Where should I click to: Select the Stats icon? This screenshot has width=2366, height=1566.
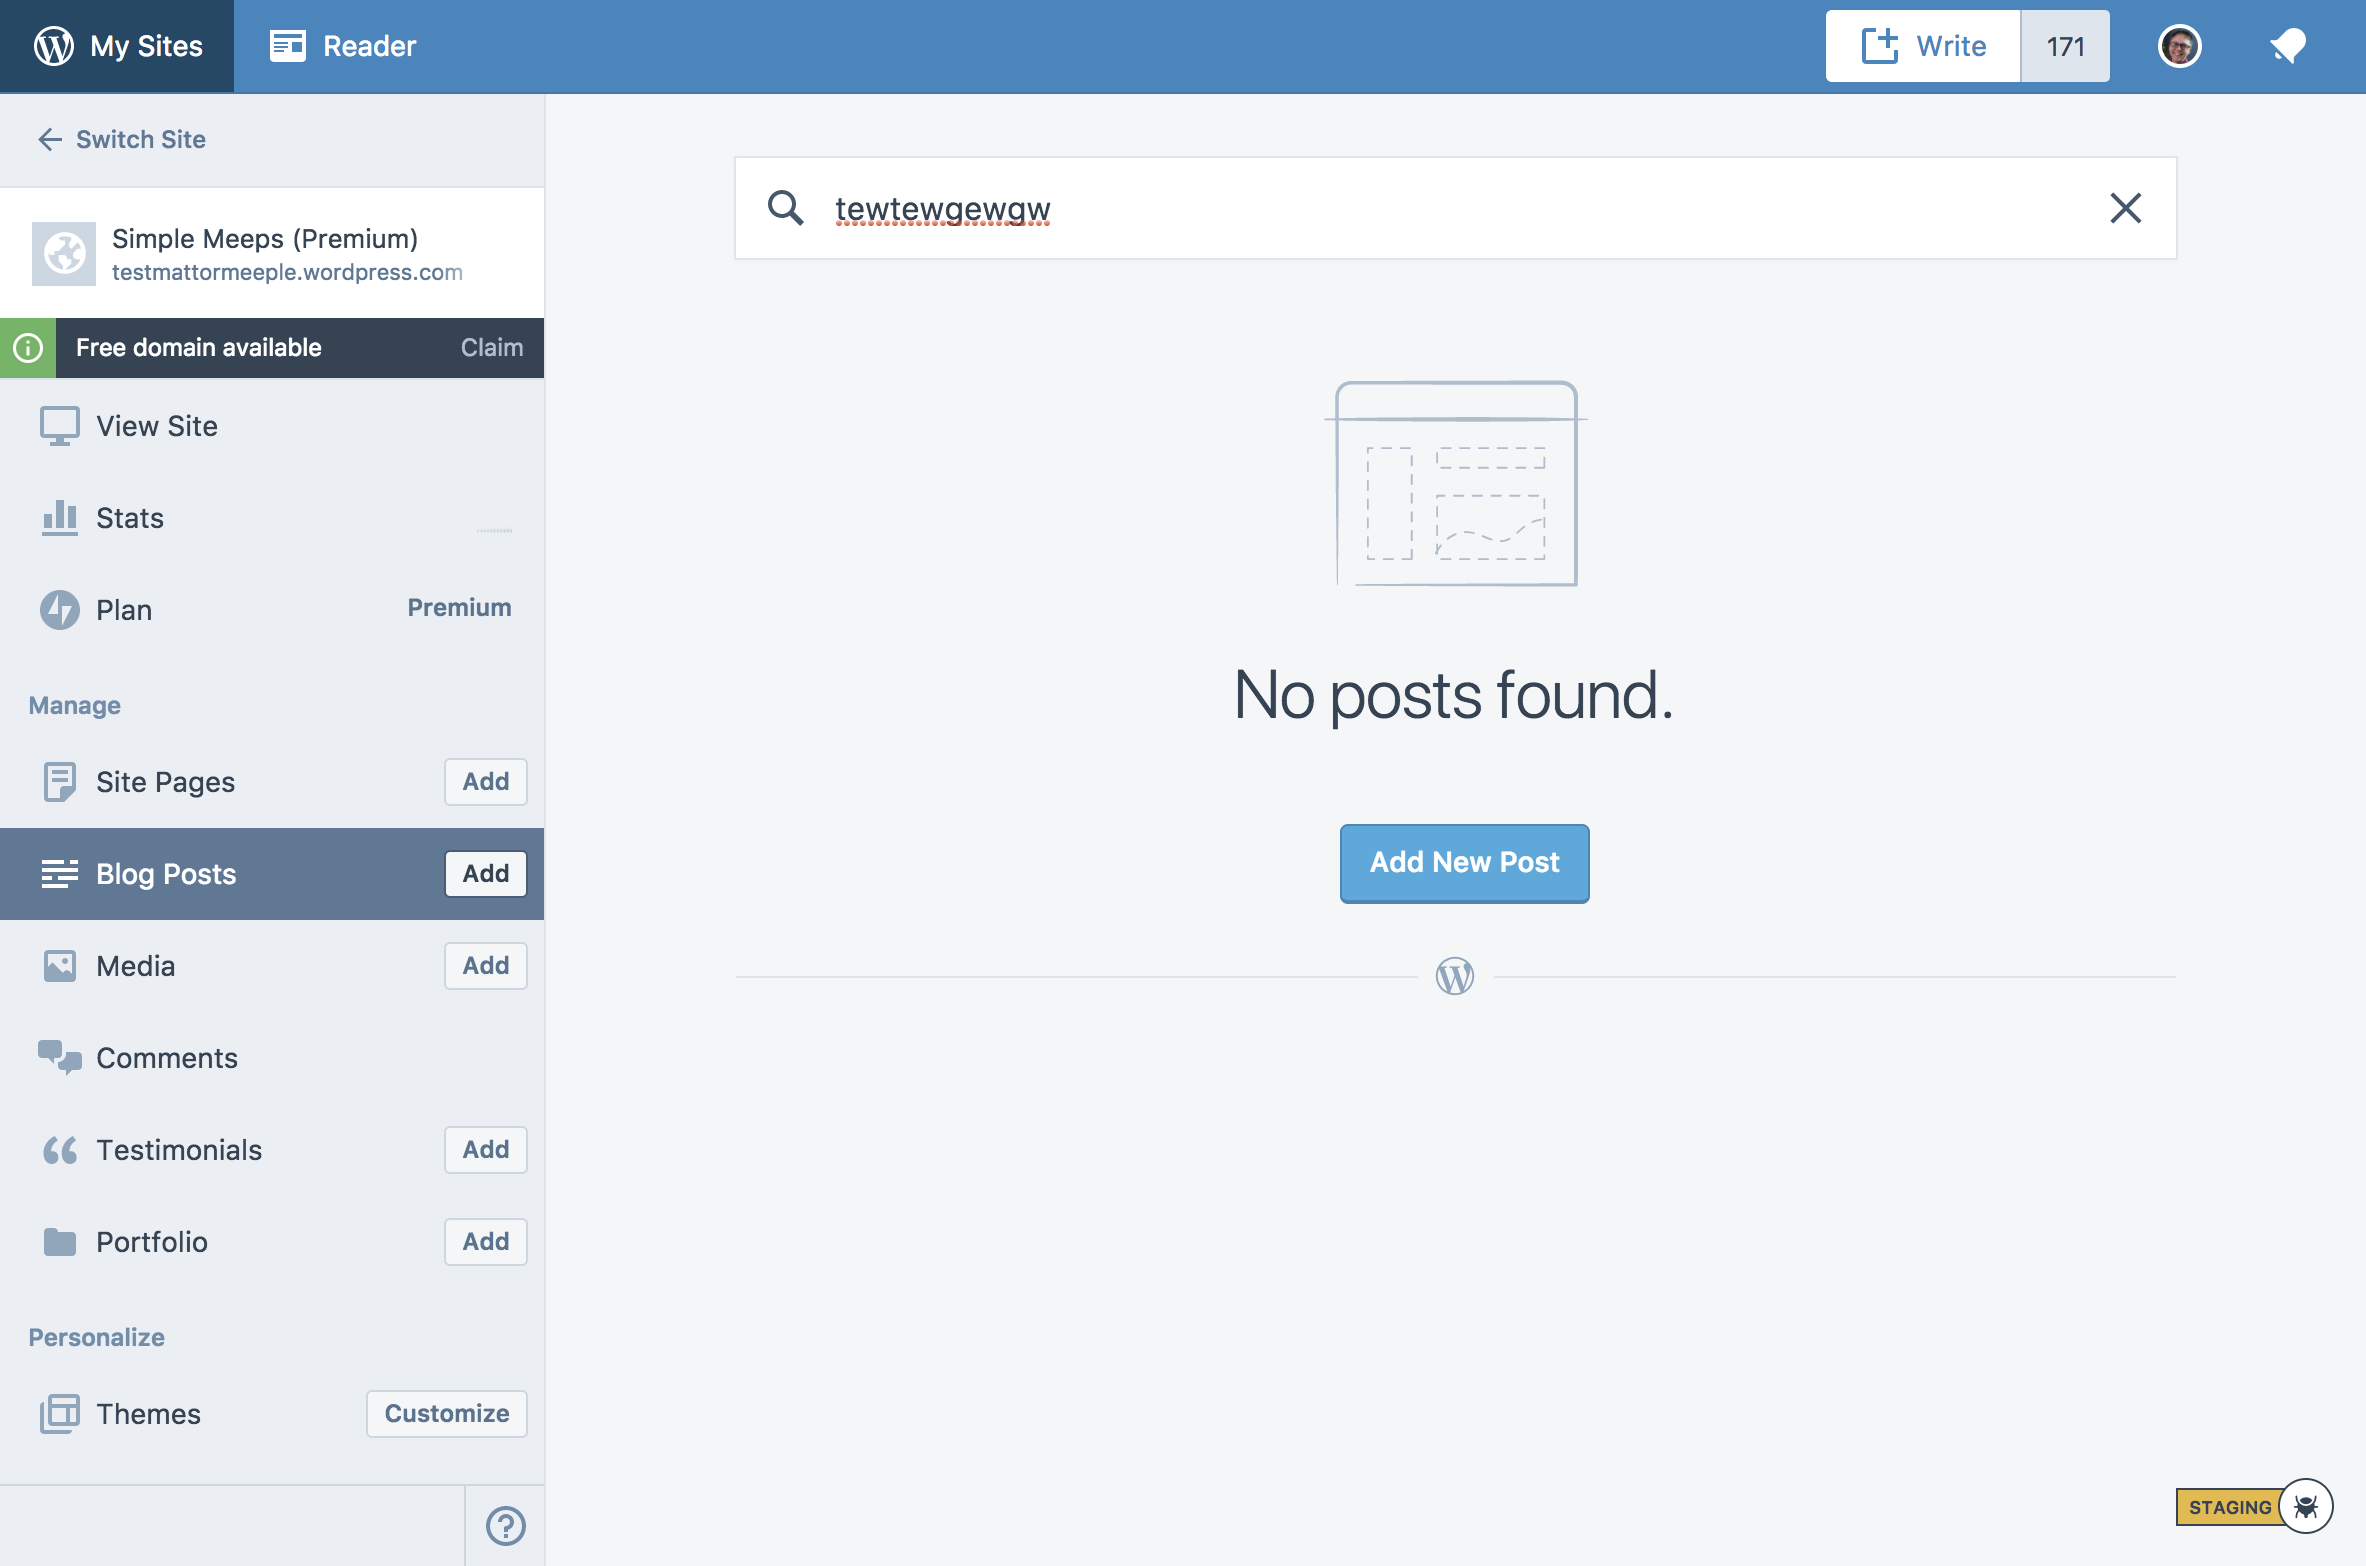pyautogui.click(x=60, y=517)
